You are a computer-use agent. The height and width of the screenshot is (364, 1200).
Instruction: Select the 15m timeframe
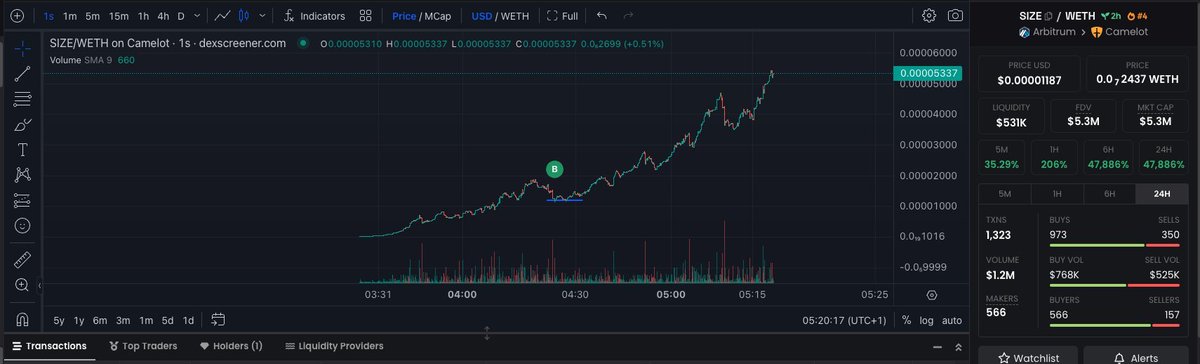pyautogui.click(x=118, y=16)
